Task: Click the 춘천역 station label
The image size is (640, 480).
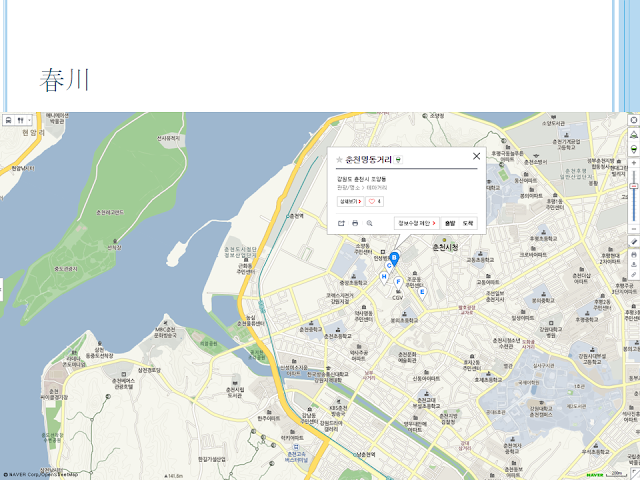Action: coord(295,216)
